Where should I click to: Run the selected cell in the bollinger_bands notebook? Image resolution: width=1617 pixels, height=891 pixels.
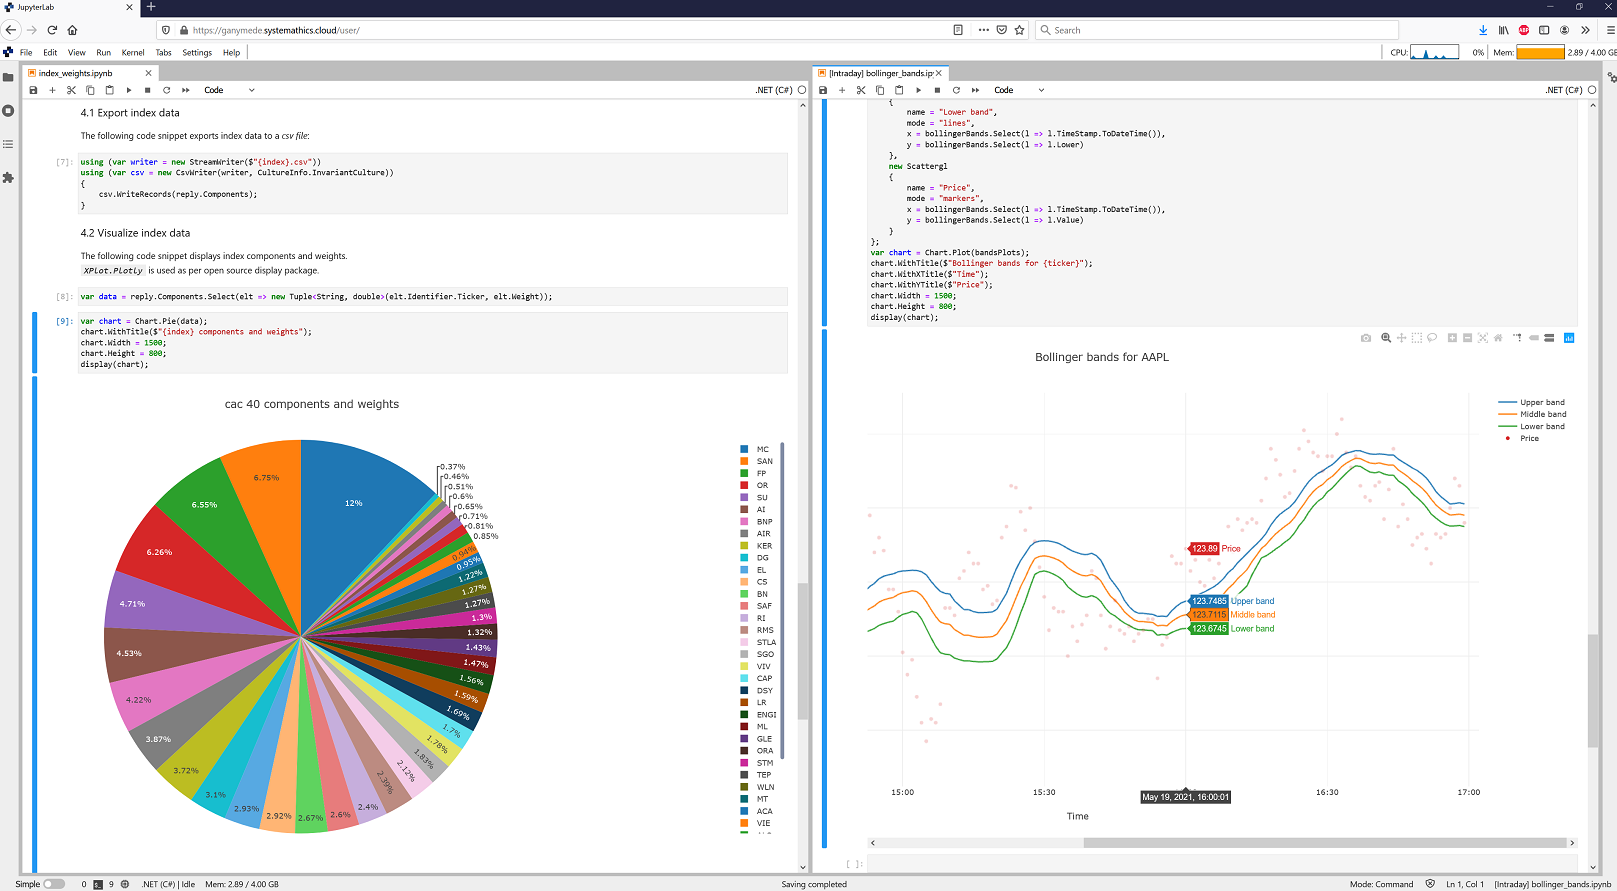(x=918, y=90)
